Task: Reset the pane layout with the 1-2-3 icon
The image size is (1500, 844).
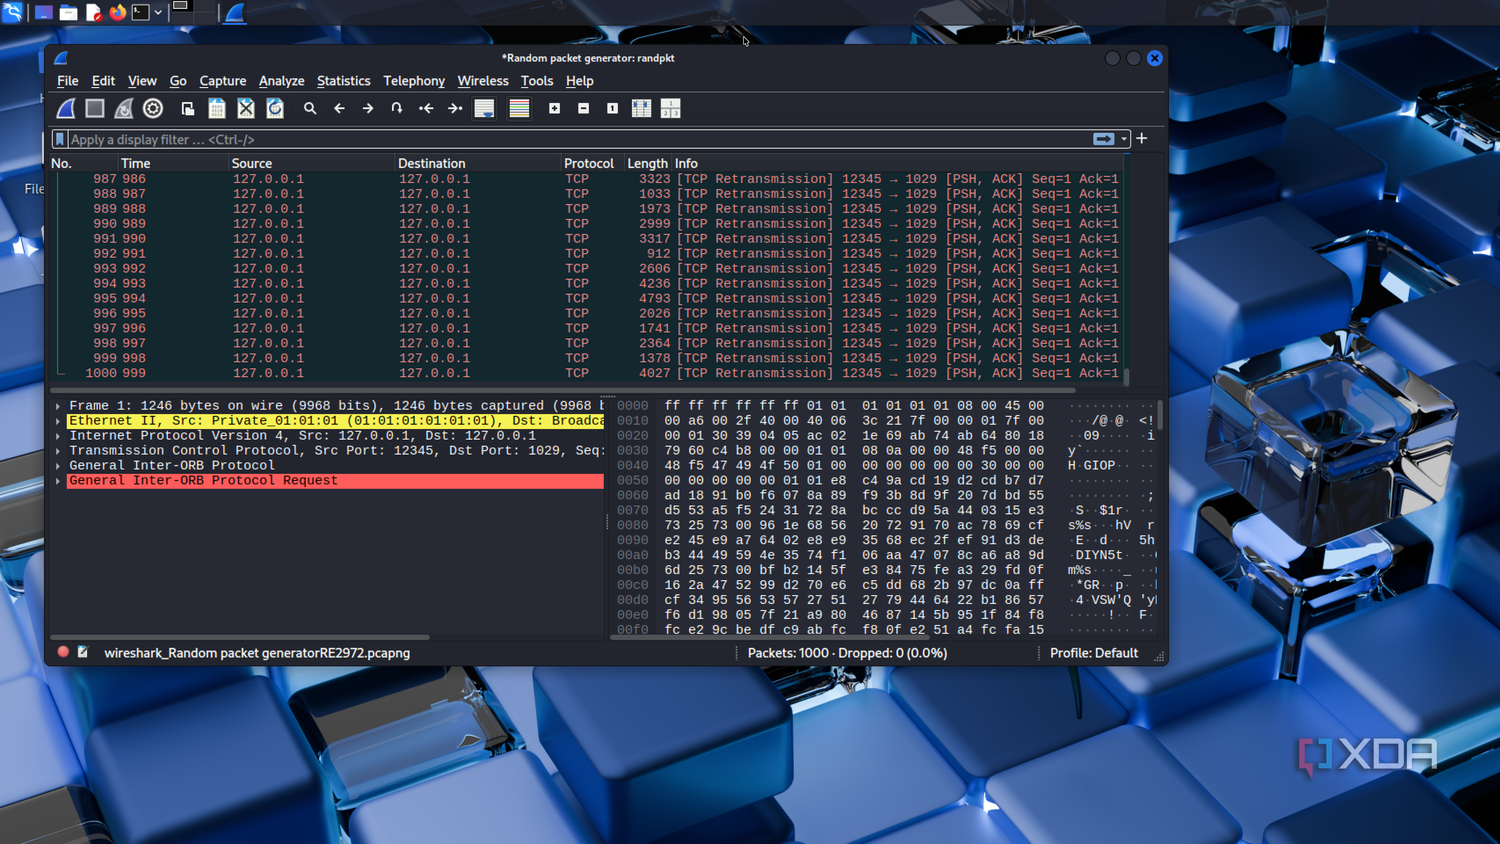Action: point(670,108)
